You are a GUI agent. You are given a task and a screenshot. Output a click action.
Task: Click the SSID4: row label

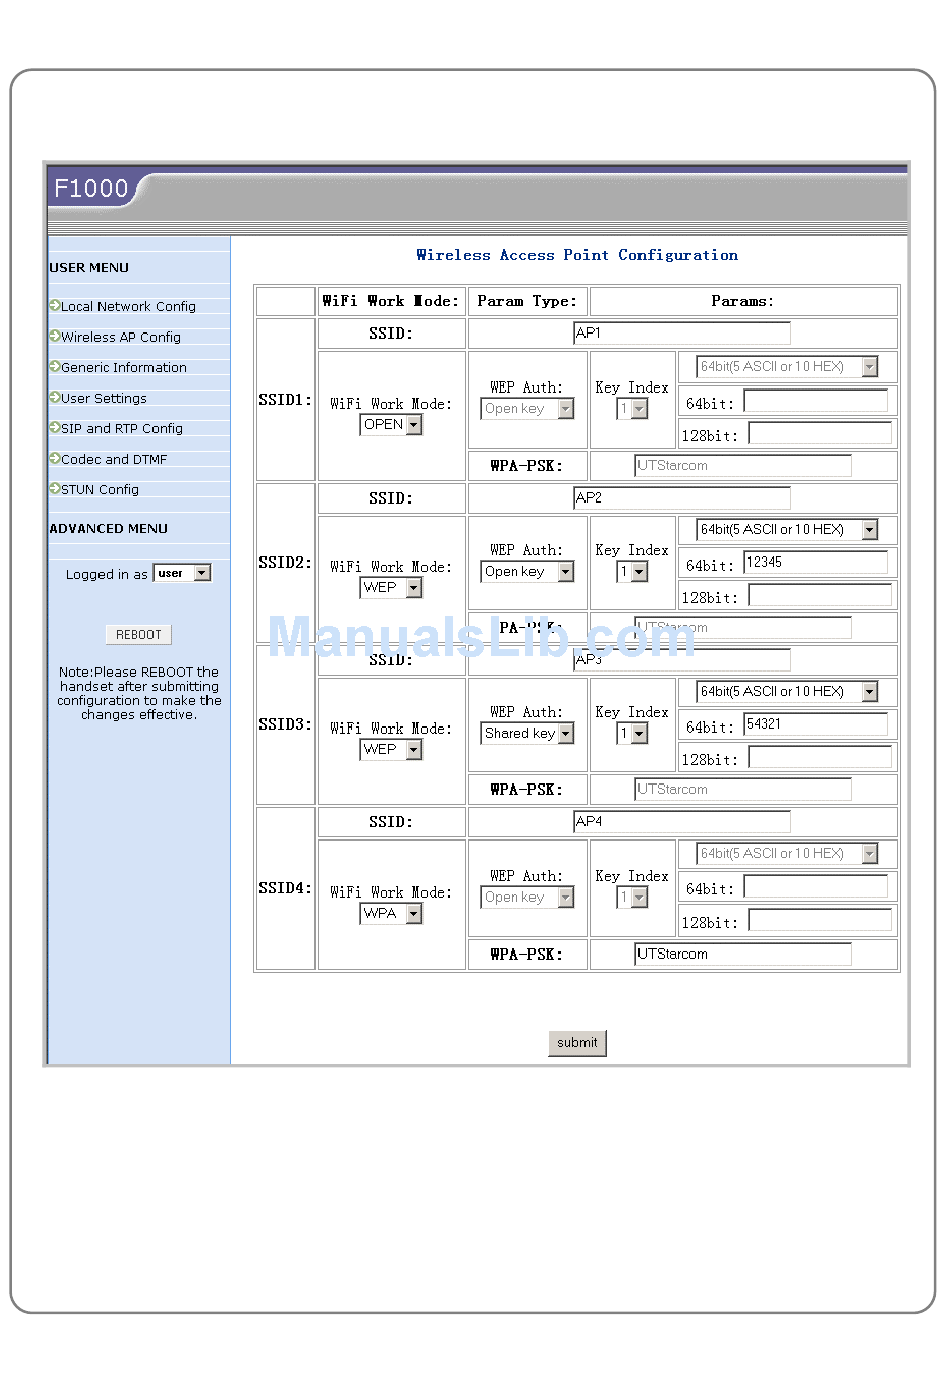pyautogui.click(x=285, y=888)
